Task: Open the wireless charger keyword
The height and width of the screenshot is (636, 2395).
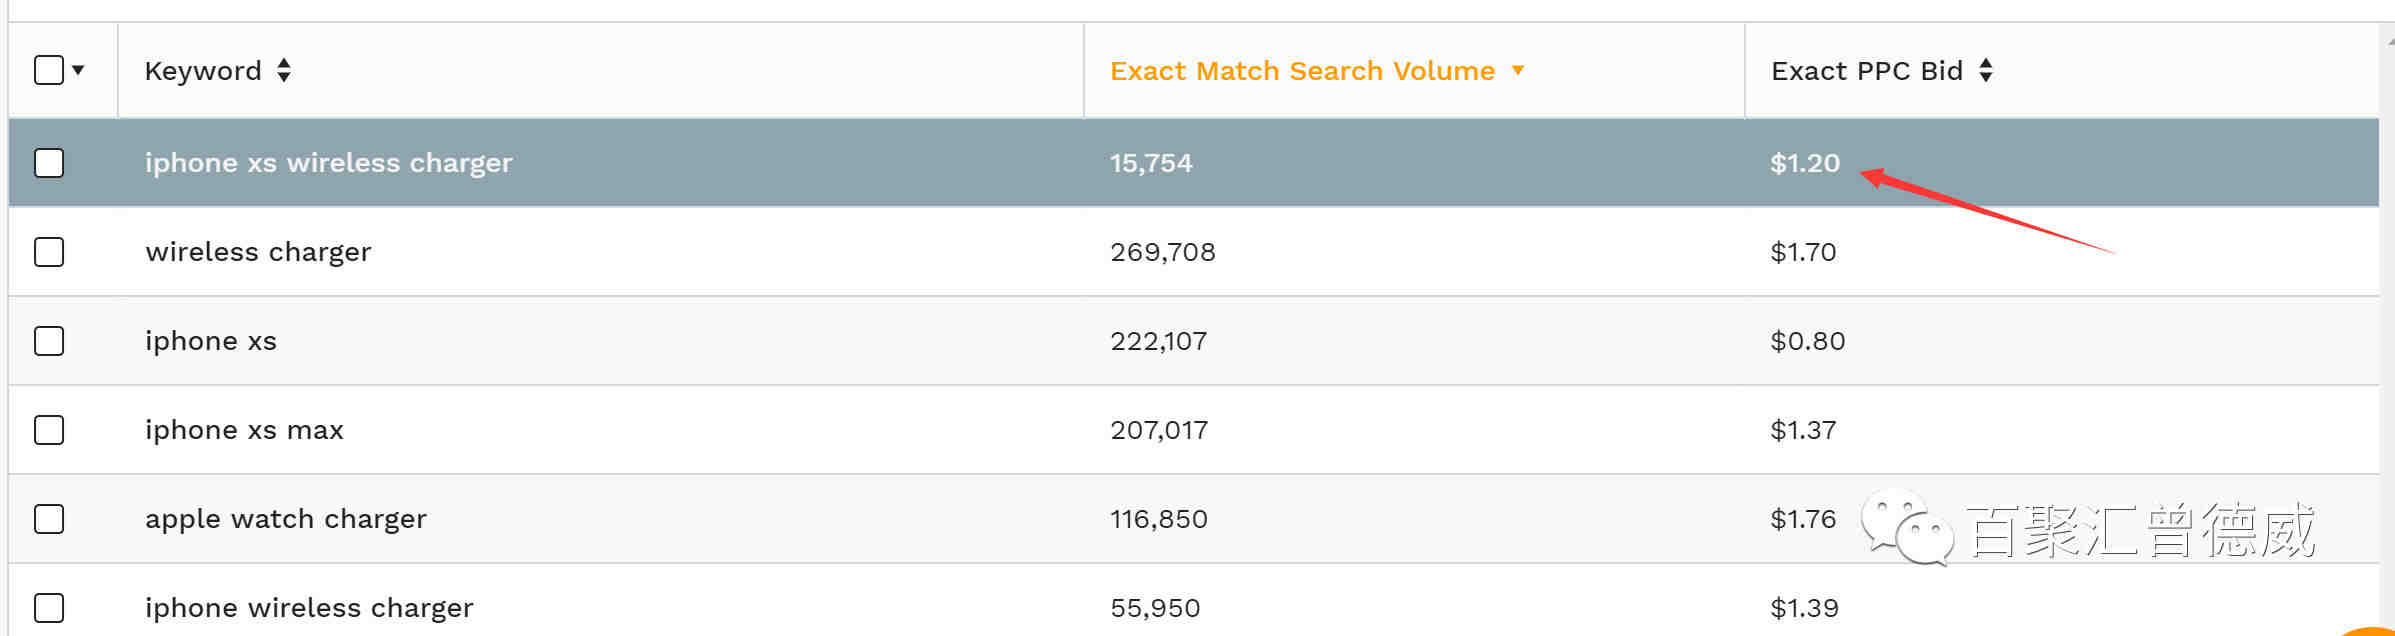Action: point(258,251)
